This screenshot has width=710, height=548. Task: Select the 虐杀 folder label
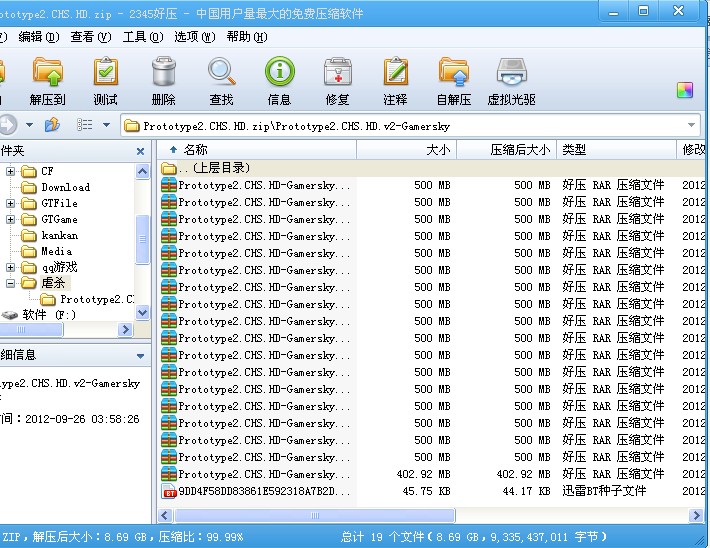(53, 283)
